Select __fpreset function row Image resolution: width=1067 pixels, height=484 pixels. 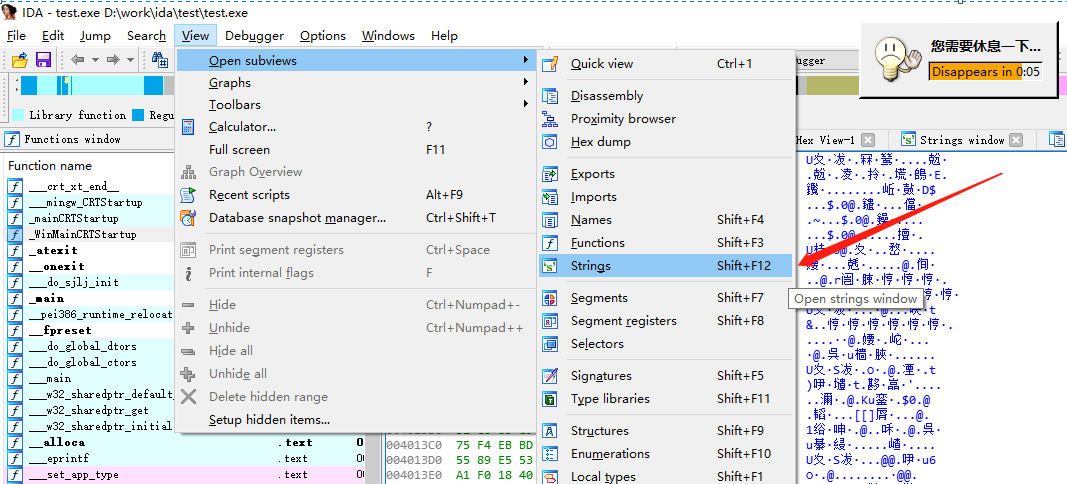coord(88,330)
